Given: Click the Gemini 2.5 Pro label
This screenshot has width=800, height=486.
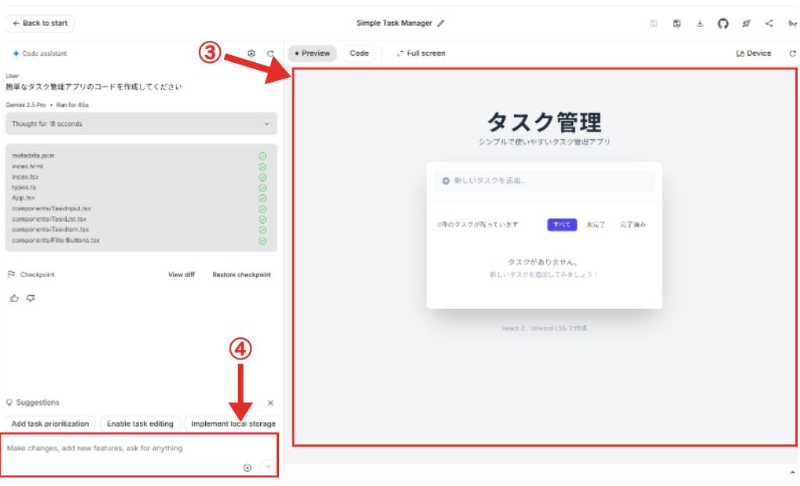Looking at the screenshot, I should 26,105.
